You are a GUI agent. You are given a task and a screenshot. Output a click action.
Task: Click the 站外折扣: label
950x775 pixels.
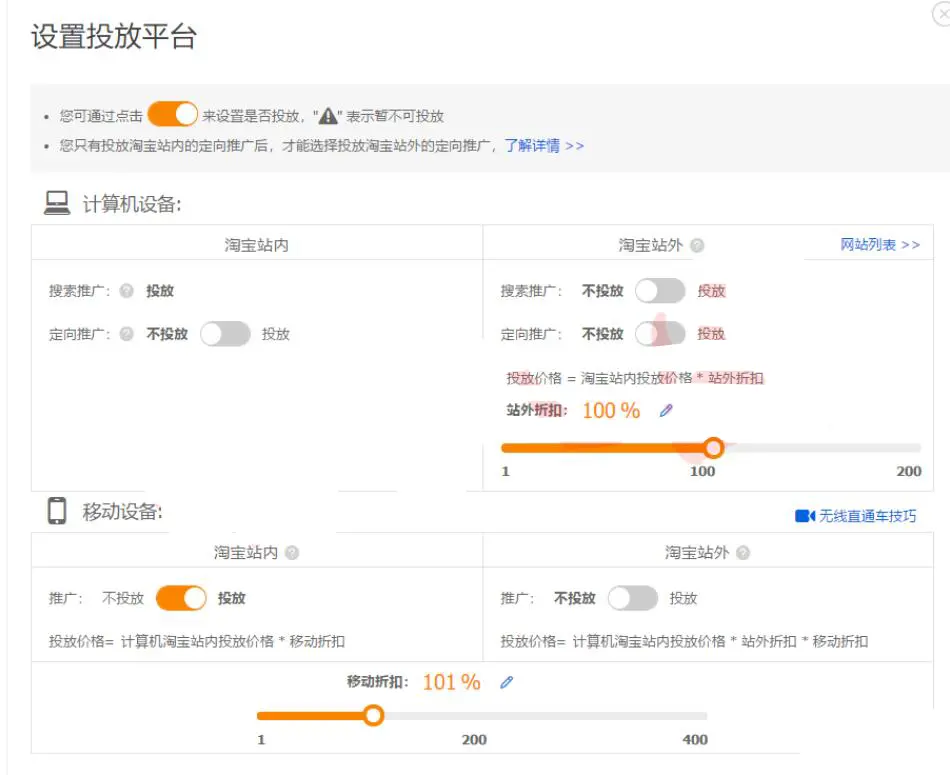pos(537,410)
